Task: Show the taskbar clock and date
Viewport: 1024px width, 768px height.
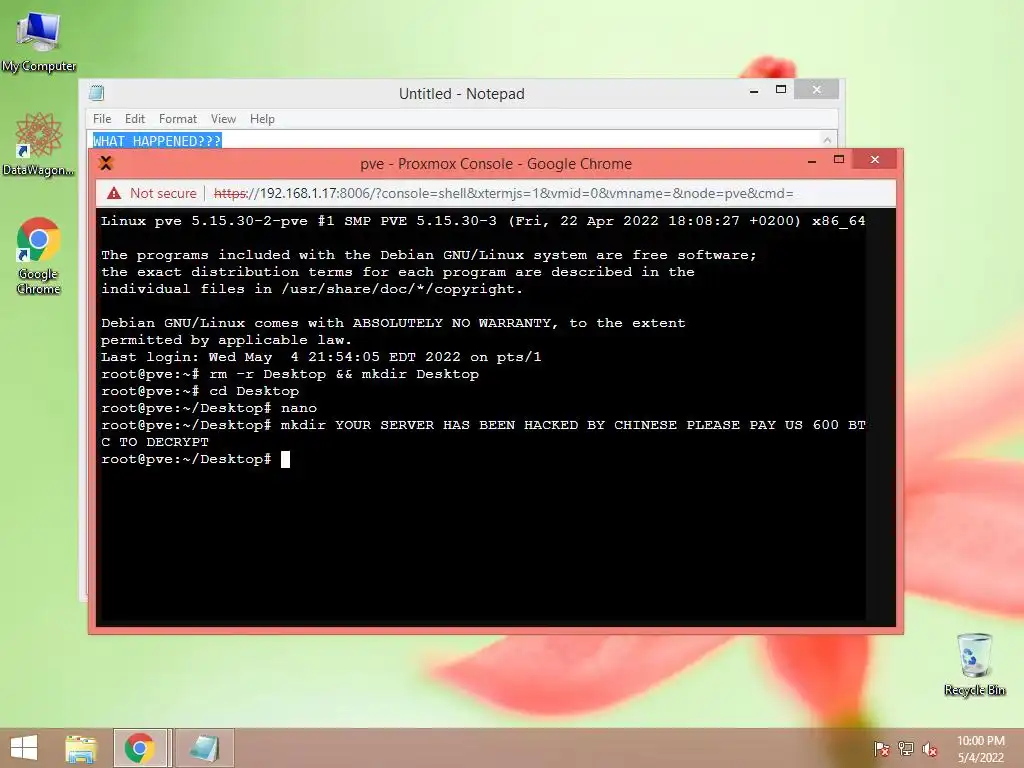Action: (x=980, y=749)
